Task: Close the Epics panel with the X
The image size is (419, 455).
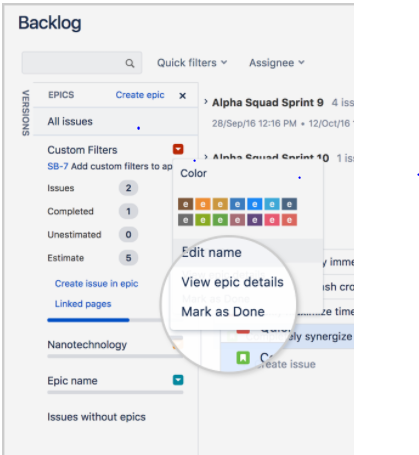Action: 182,96
